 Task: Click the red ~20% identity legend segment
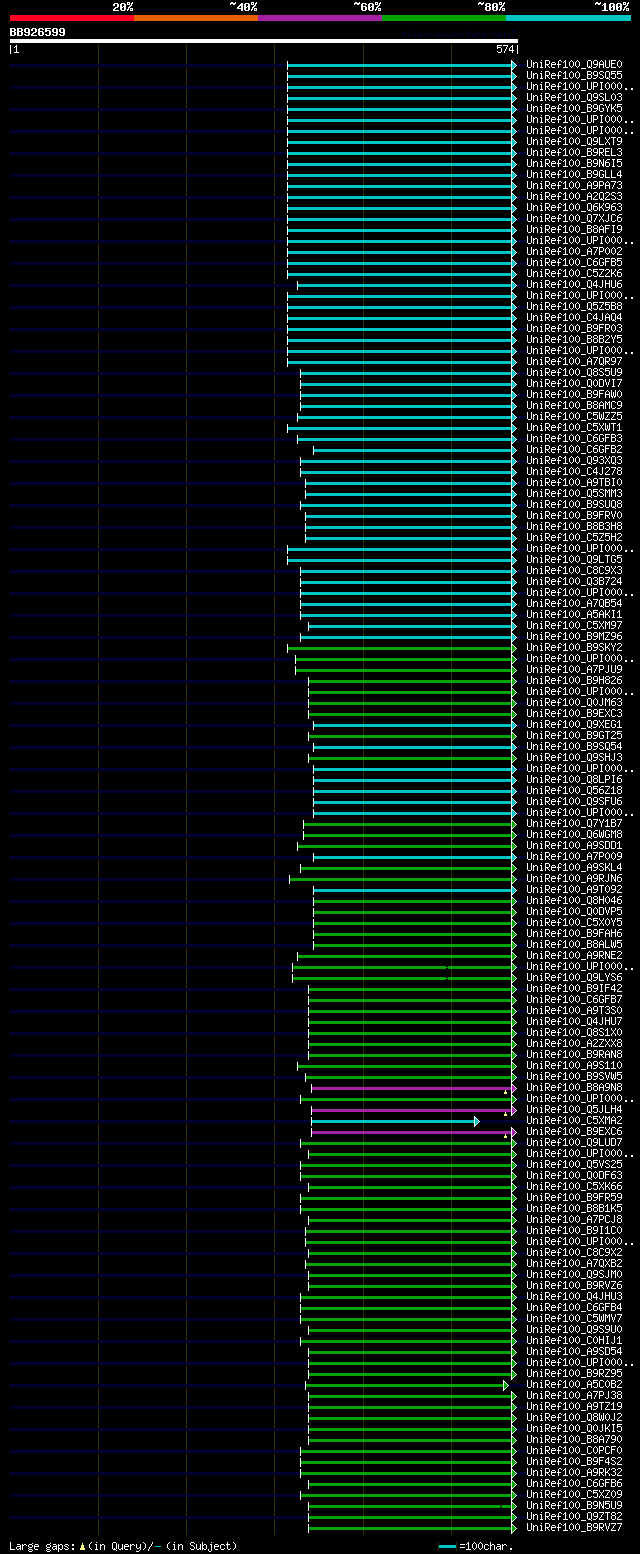coord(72,17)
